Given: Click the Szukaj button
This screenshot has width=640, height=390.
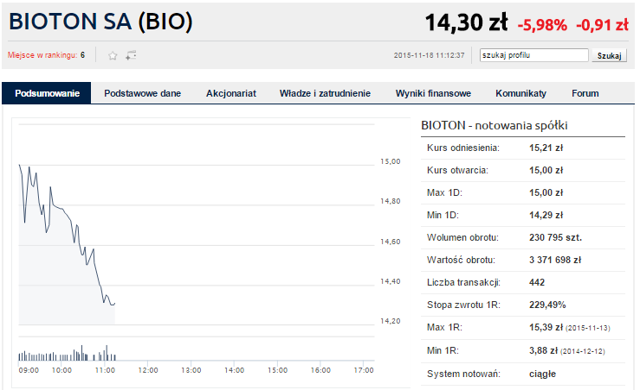Looking at the screenshot, I should click(609, 55).
